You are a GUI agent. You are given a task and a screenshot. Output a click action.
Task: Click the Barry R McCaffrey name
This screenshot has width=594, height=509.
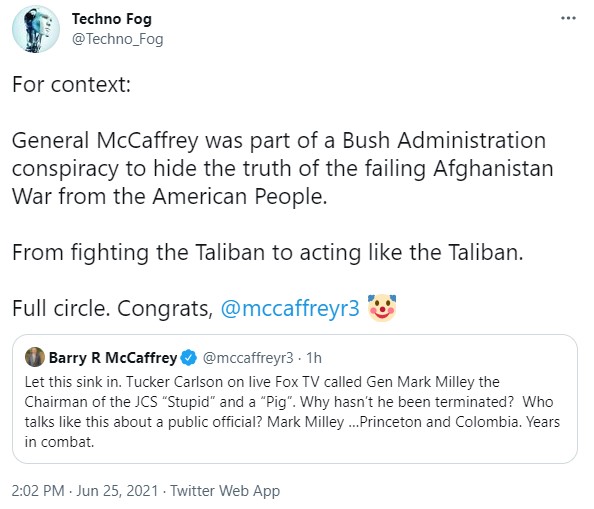(113, 358)
